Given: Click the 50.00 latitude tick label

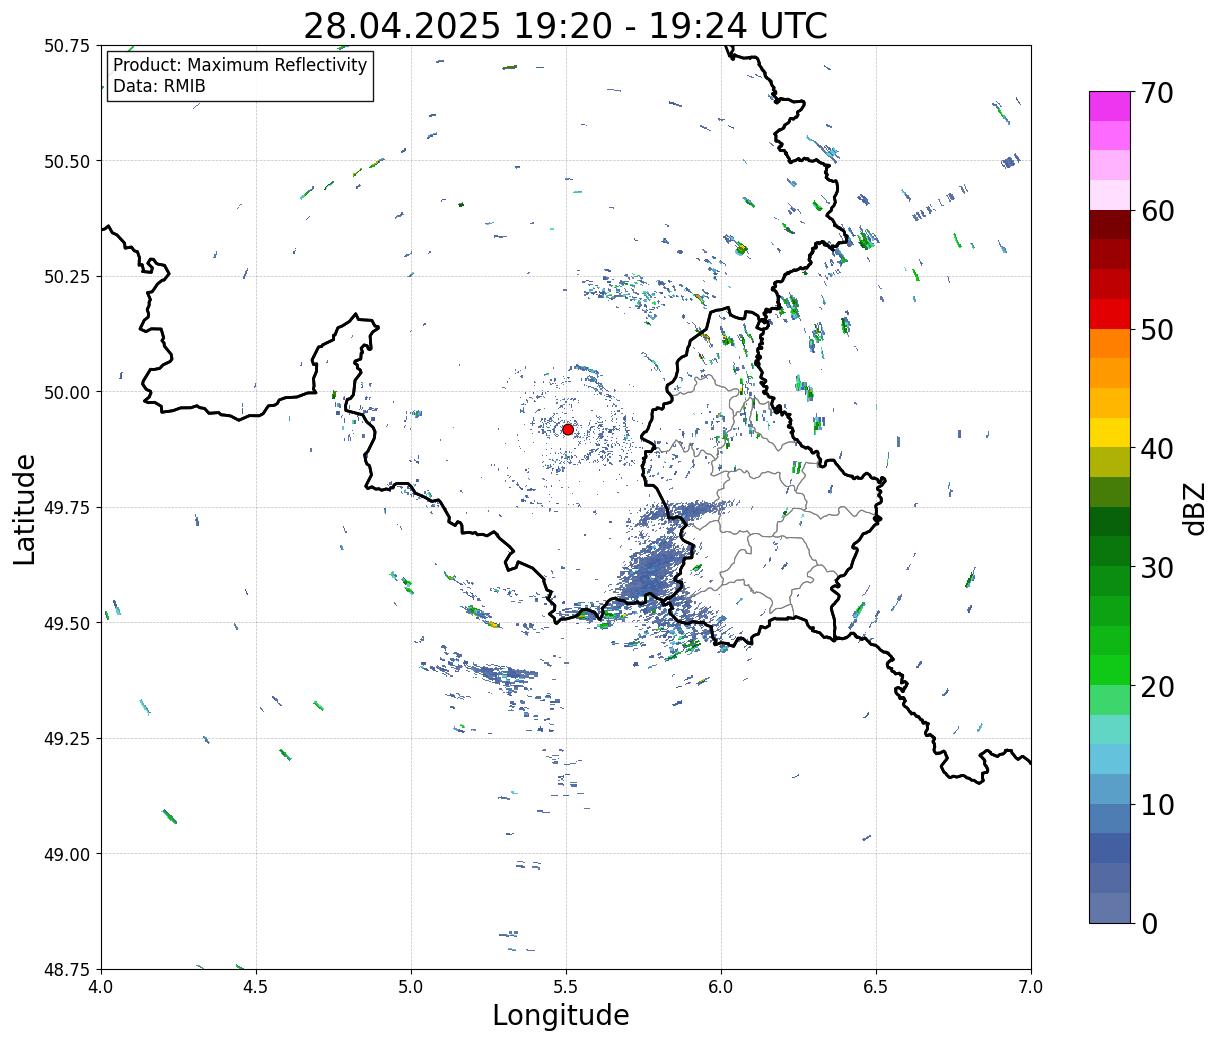Looking at the screenshot, I should (x=67, y=392).
